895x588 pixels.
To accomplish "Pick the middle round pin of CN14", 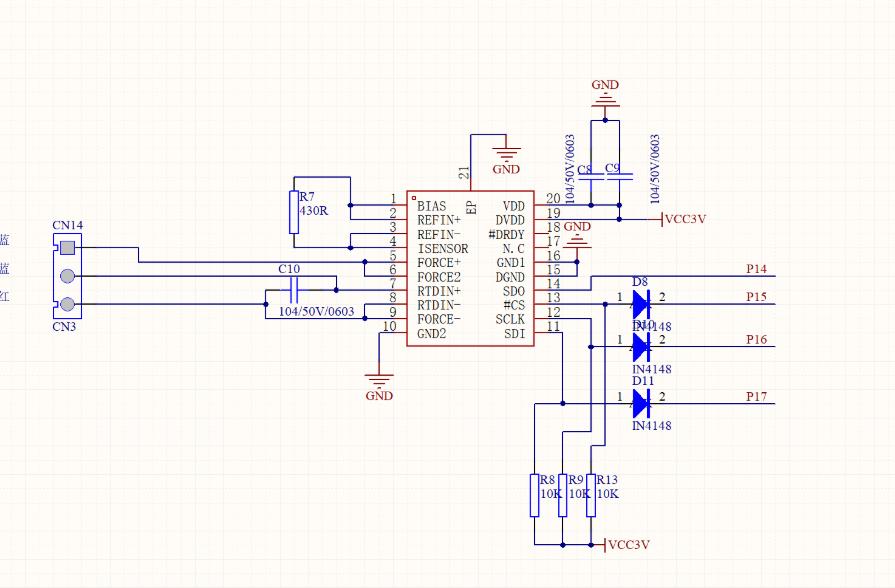I will pyautogui.click(x=67, y=276).
